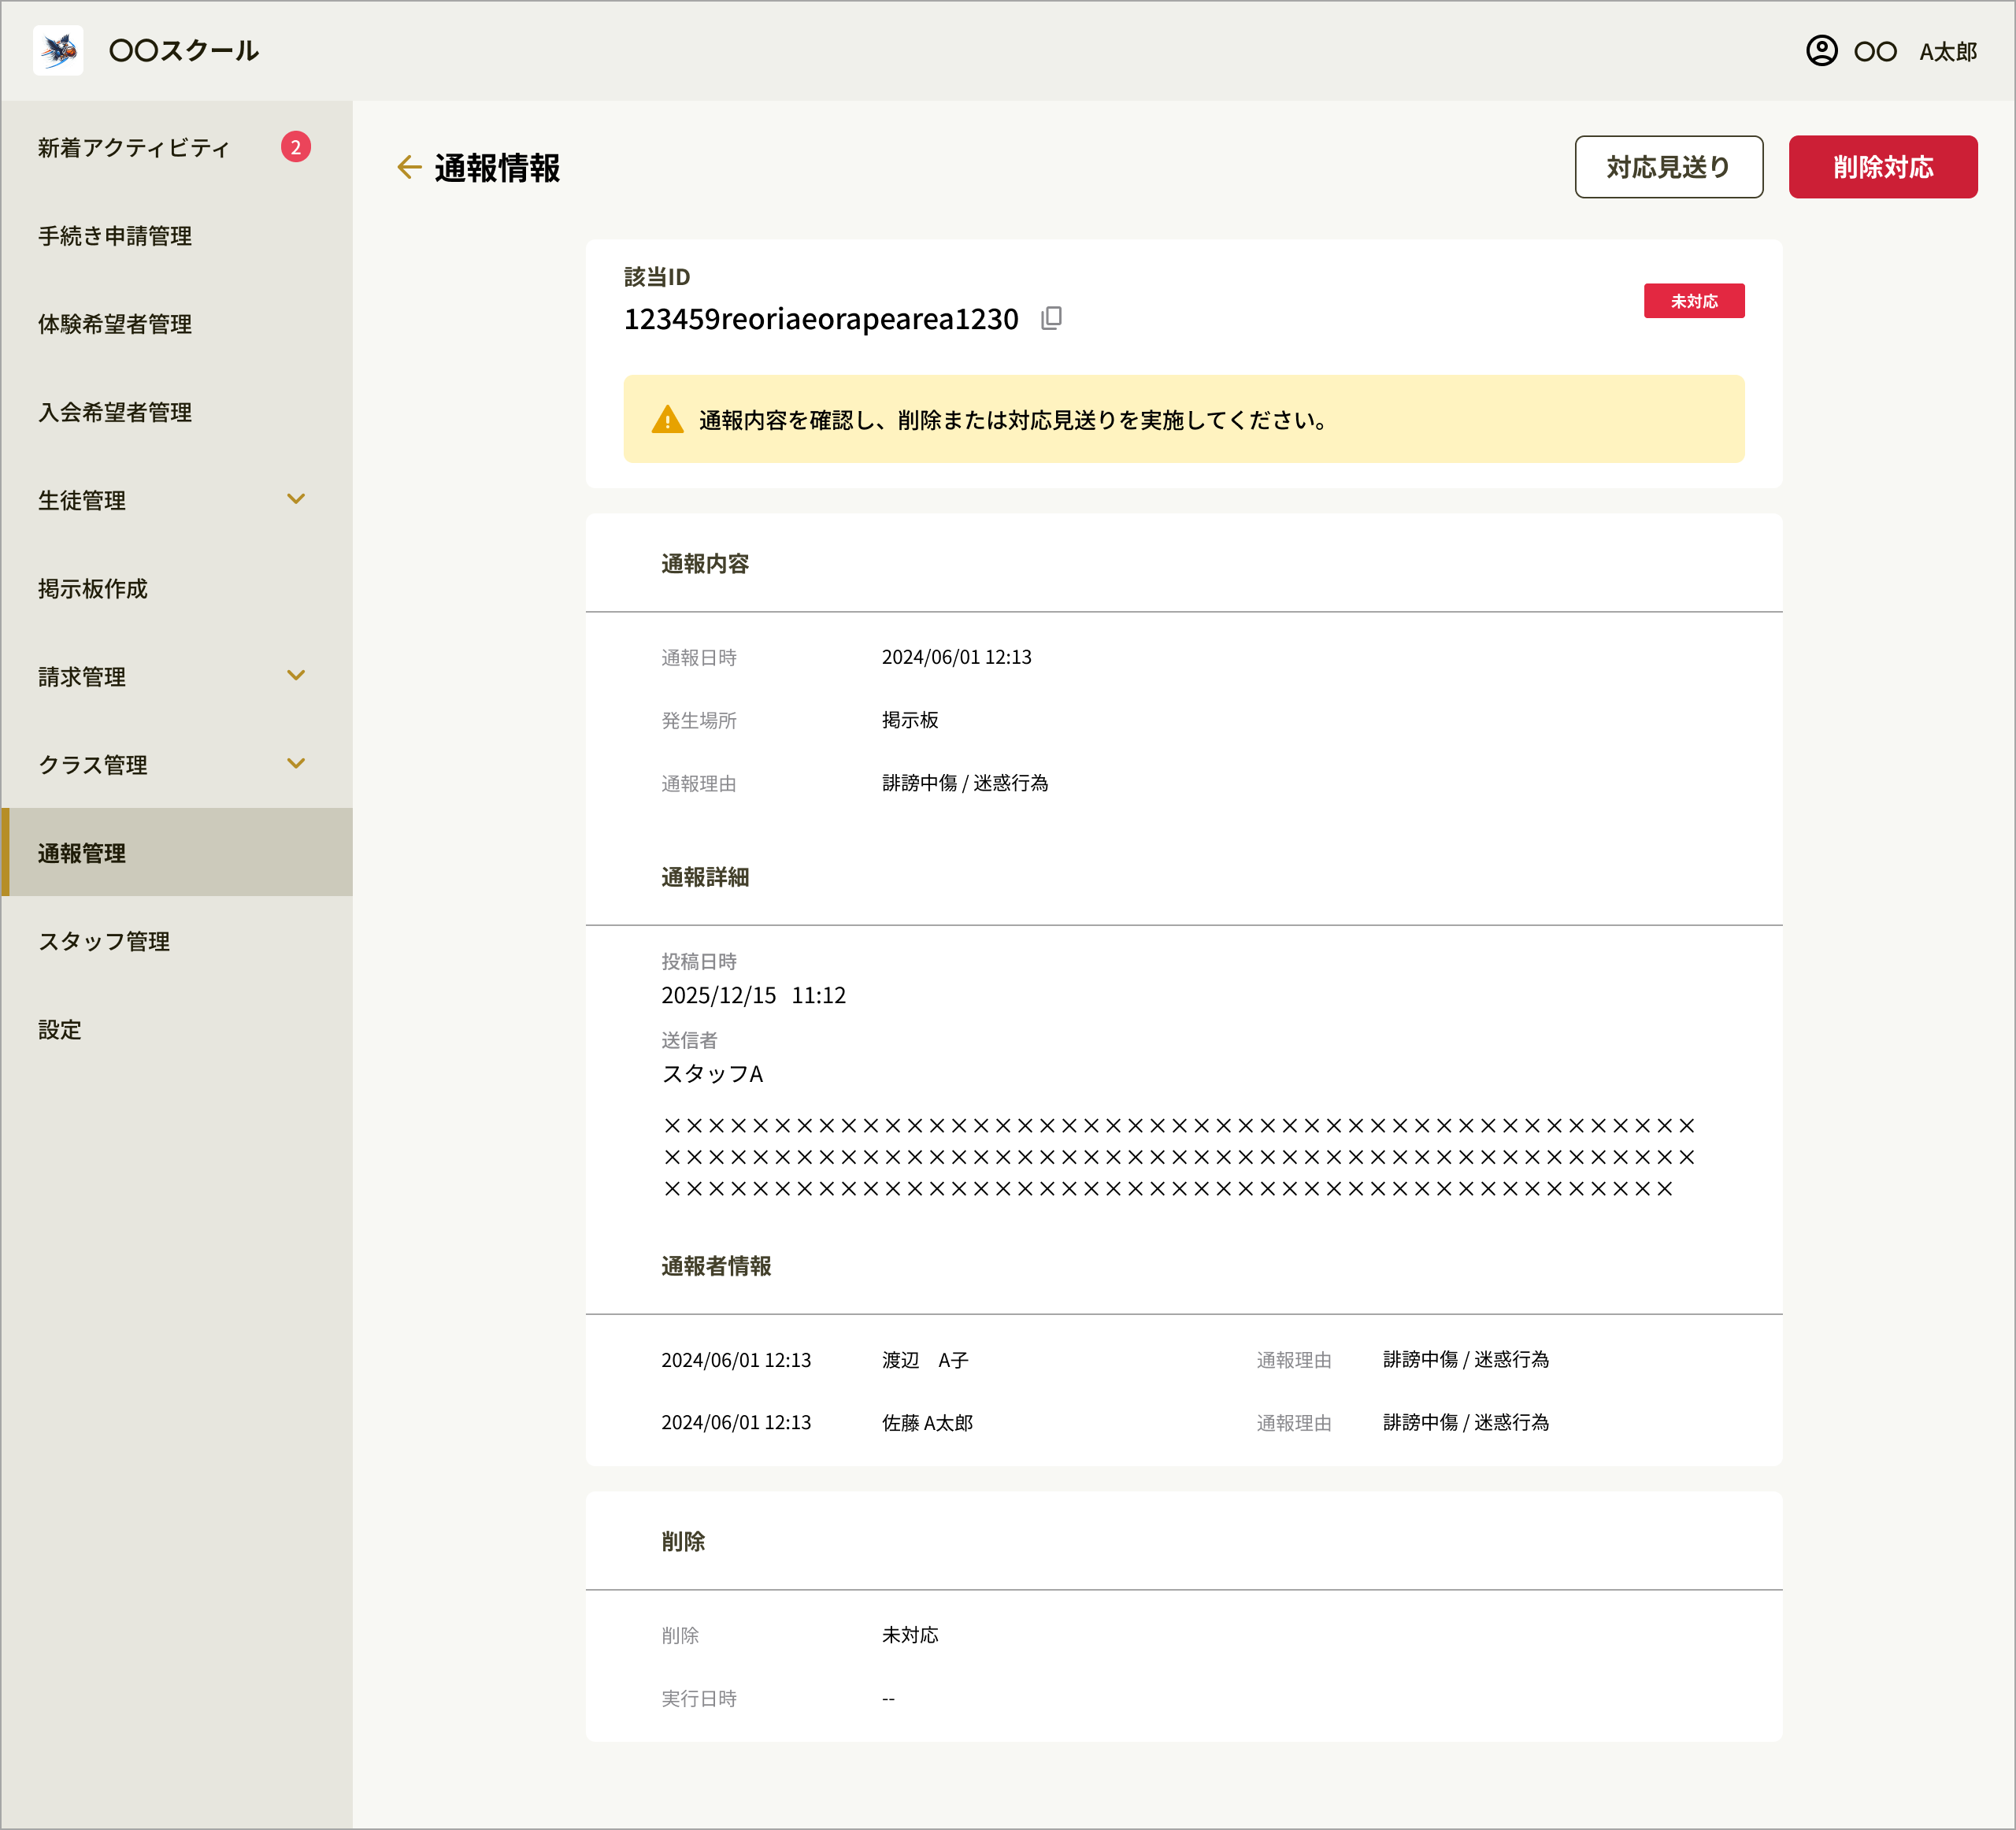The width and height of the screenshot is (2016, 1830).
Task: Click the yellow warning triangle icon
Action: pyautogui.click(x=667, y=420)
